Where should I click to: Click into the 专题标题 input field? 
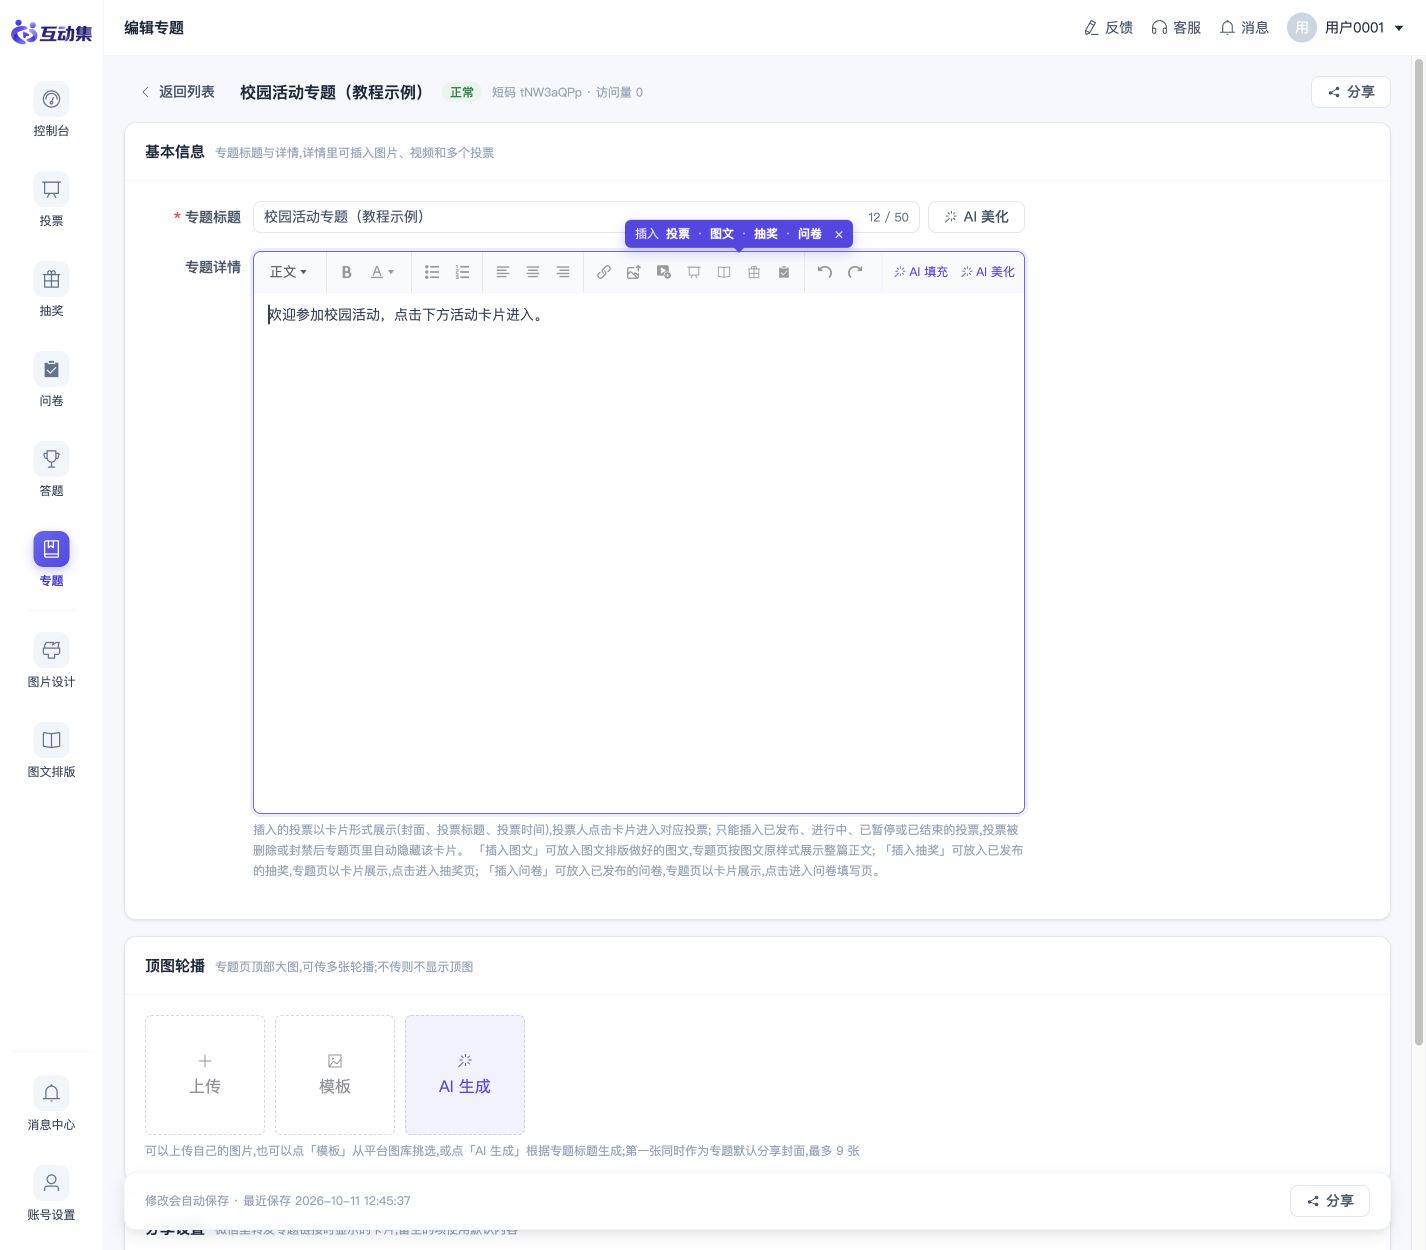pyautogui.click(x=586, y=217)
